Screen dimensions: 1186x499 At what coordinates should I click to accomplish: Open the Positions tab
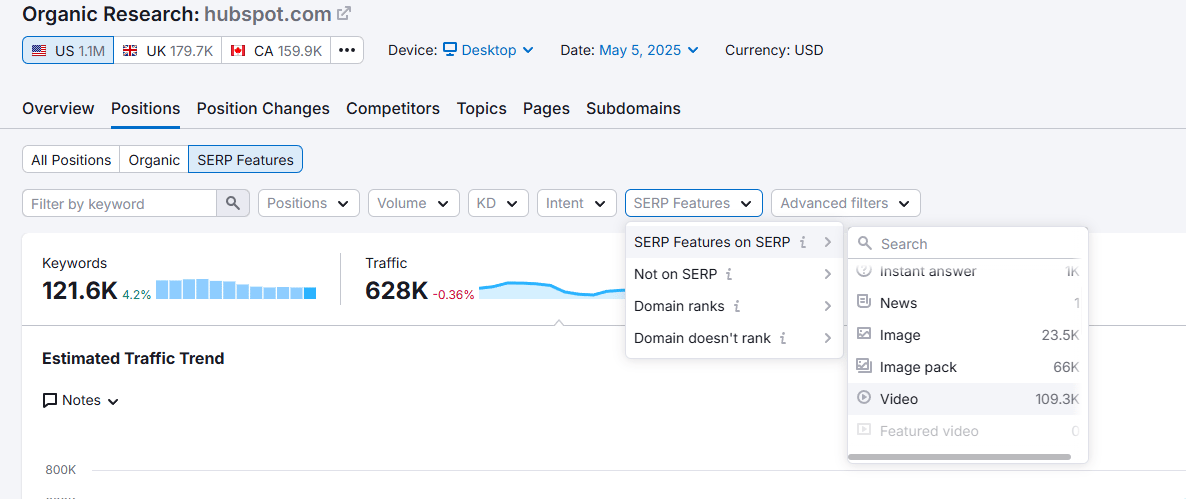pyautogui.click(x=145, y=108)
